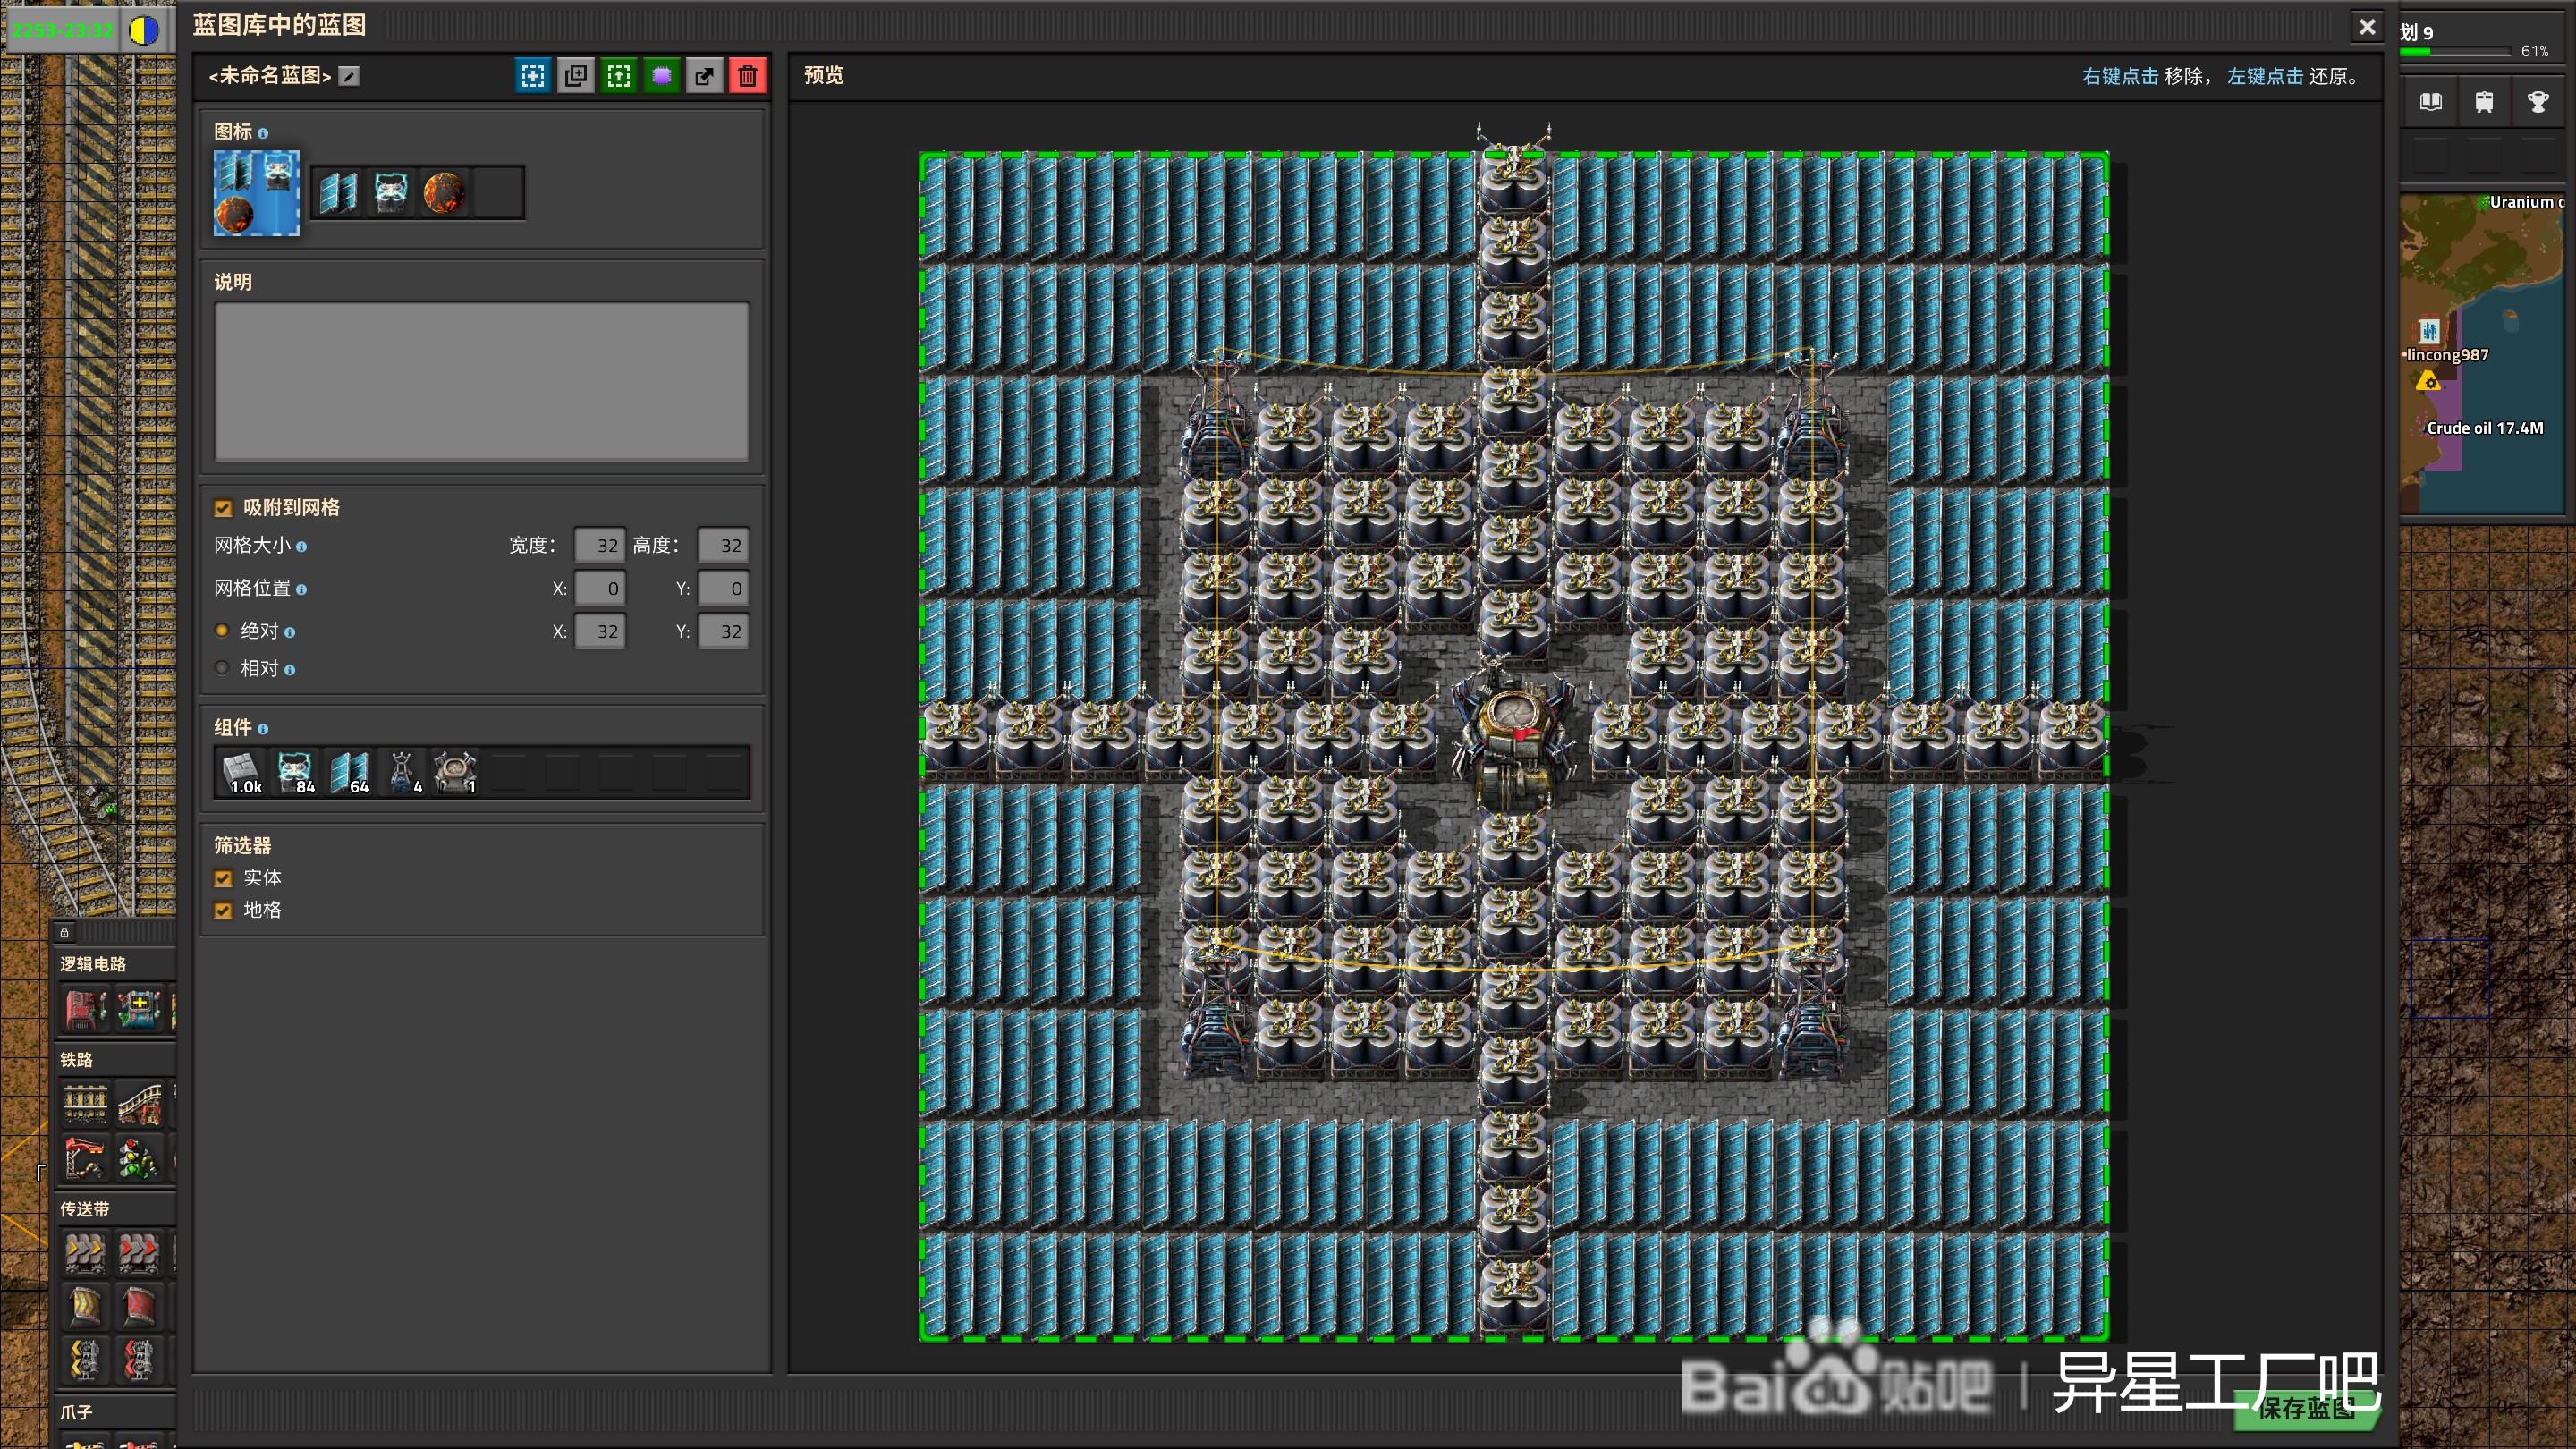The image size is (2576, 1449).
Task: Click the 网格位置 X offset field
Action: tap(600, 588)
